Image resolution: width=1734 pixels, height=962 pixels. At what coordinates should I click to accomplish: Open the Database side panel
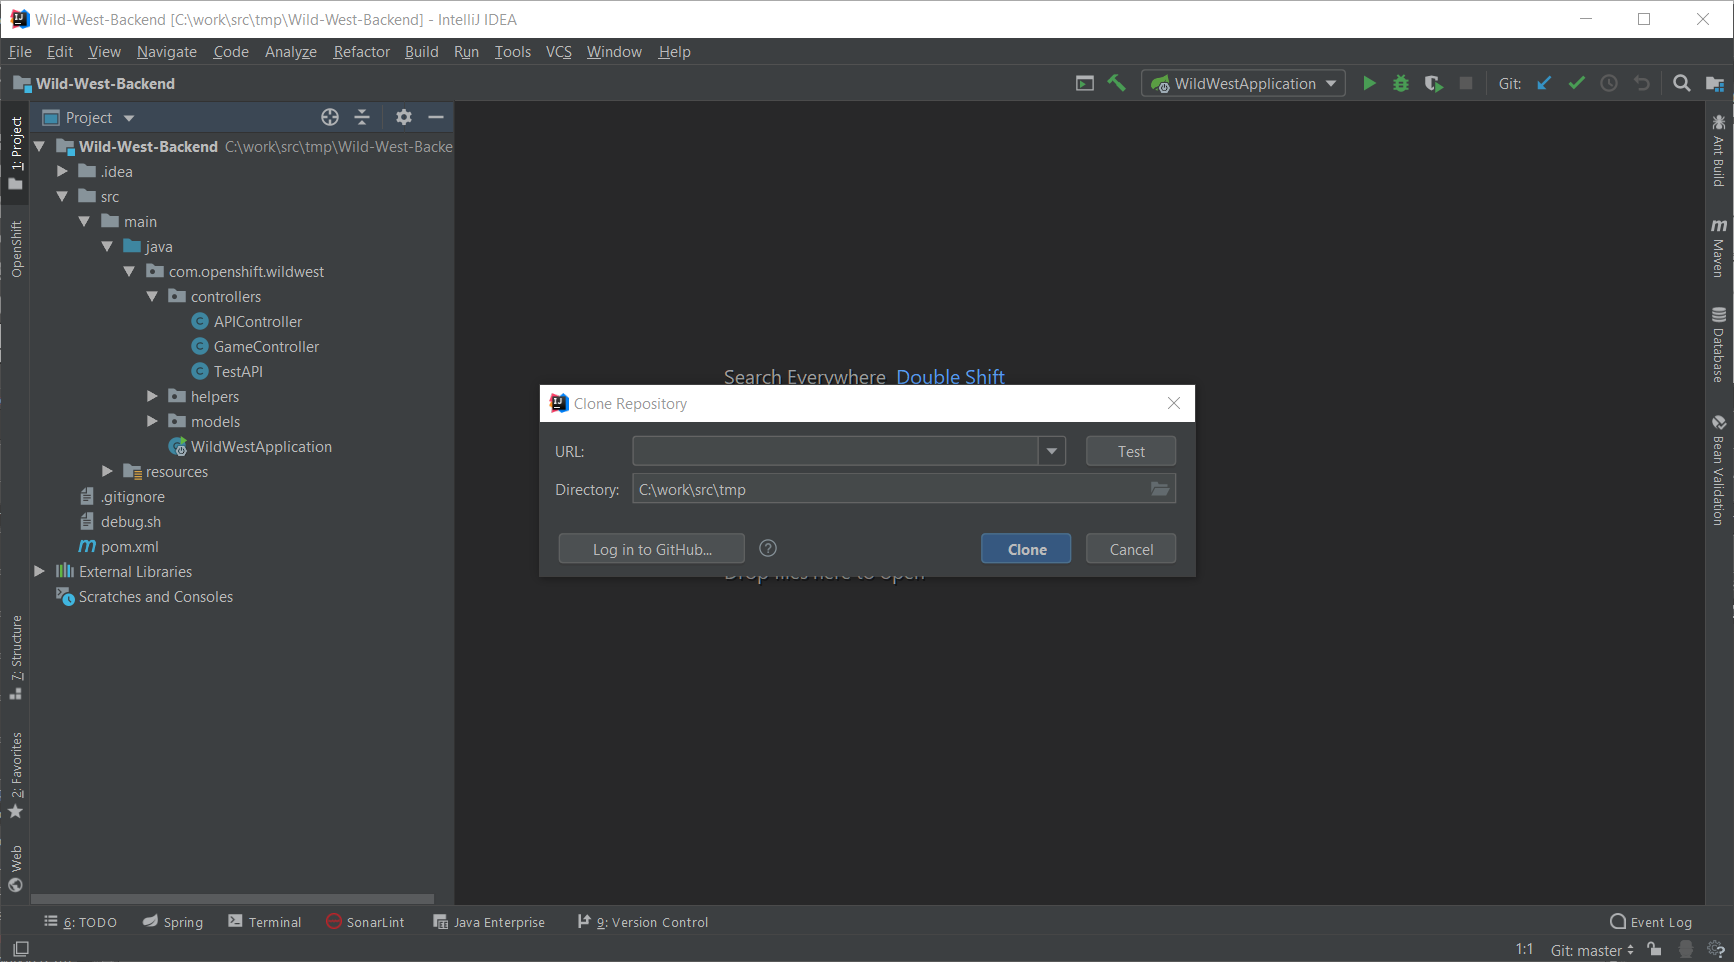click(1719, 345)
